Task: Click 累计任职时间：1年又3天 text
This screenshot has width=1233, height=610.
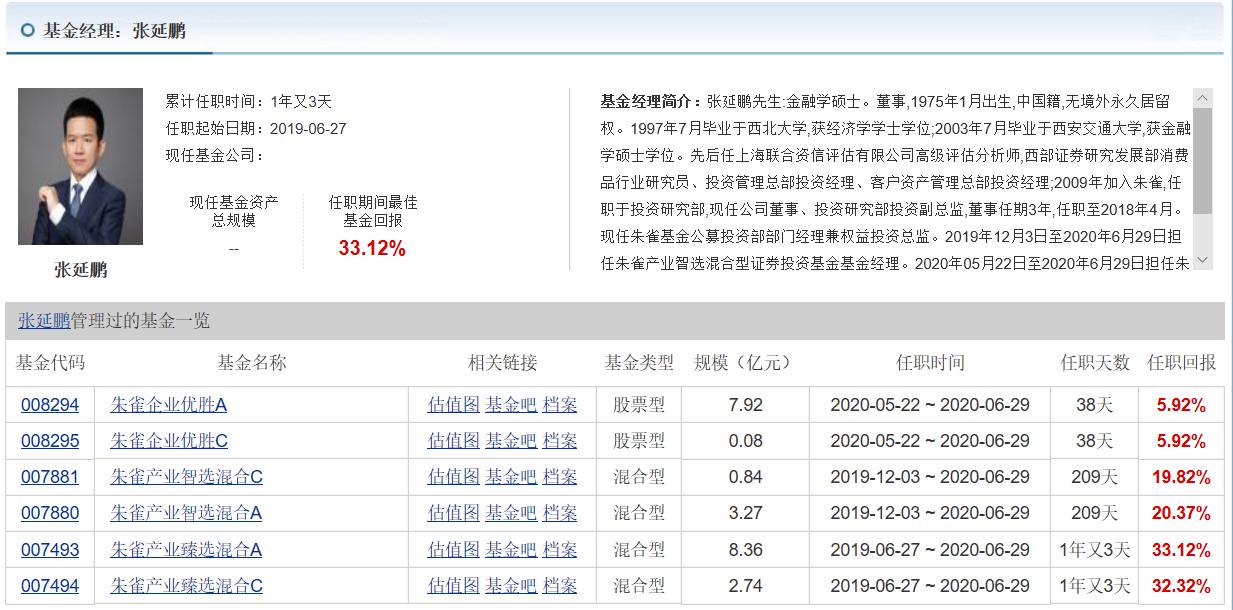Action: click(248, 101)
